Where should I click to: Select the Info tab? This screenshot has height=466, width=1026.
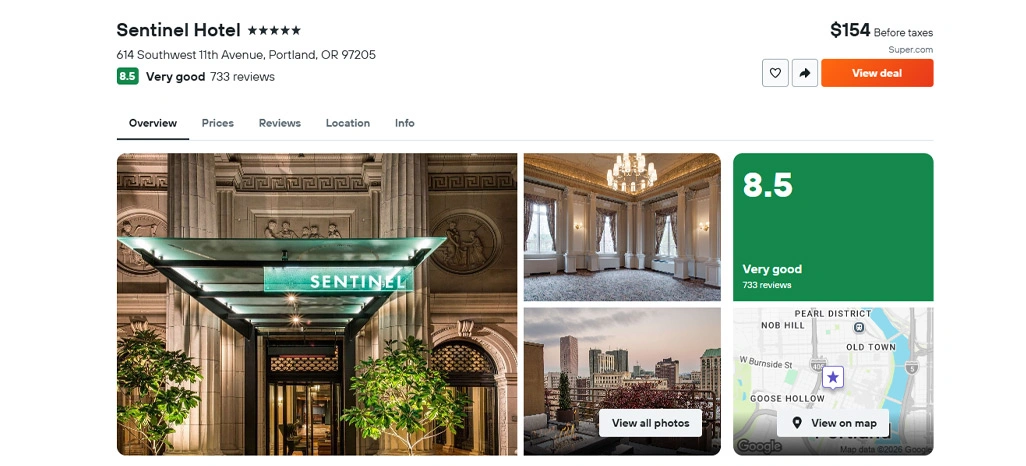click(x=404, y=123)
